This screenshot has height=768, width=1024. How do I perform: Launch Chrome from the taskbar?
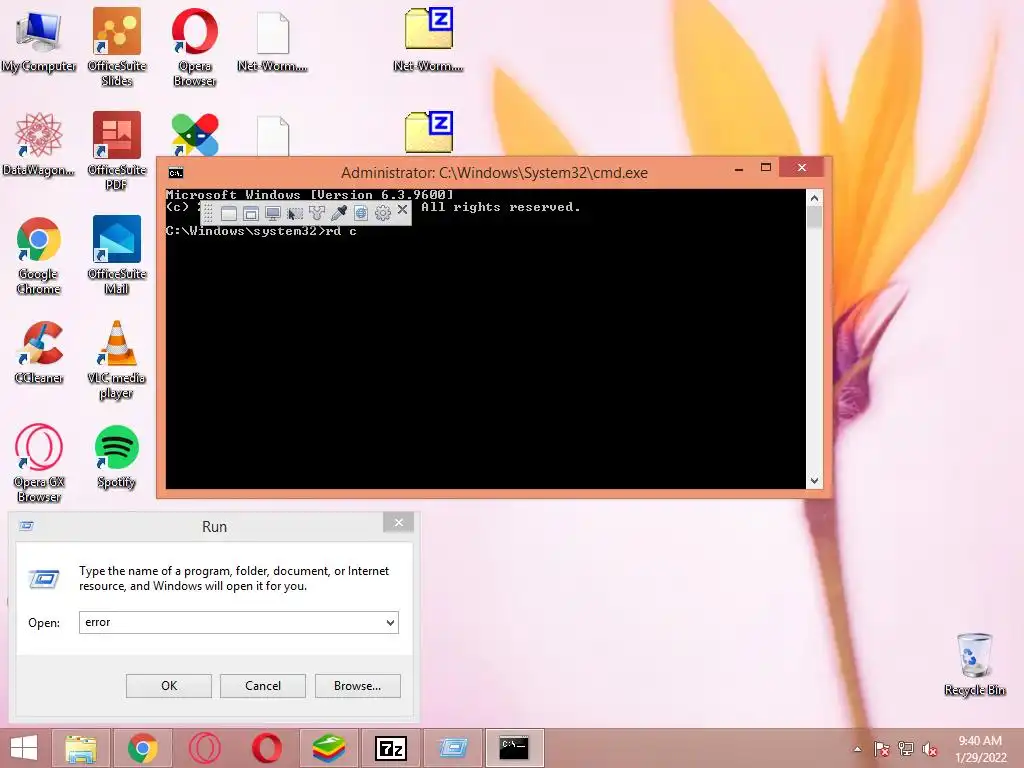click(142, 748)
